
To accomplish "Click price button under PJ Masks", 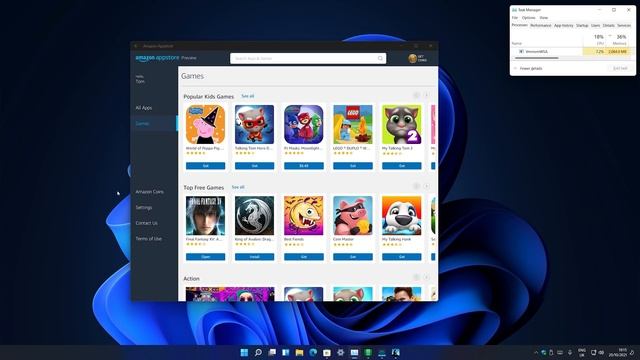I will (x=304, y=166).
